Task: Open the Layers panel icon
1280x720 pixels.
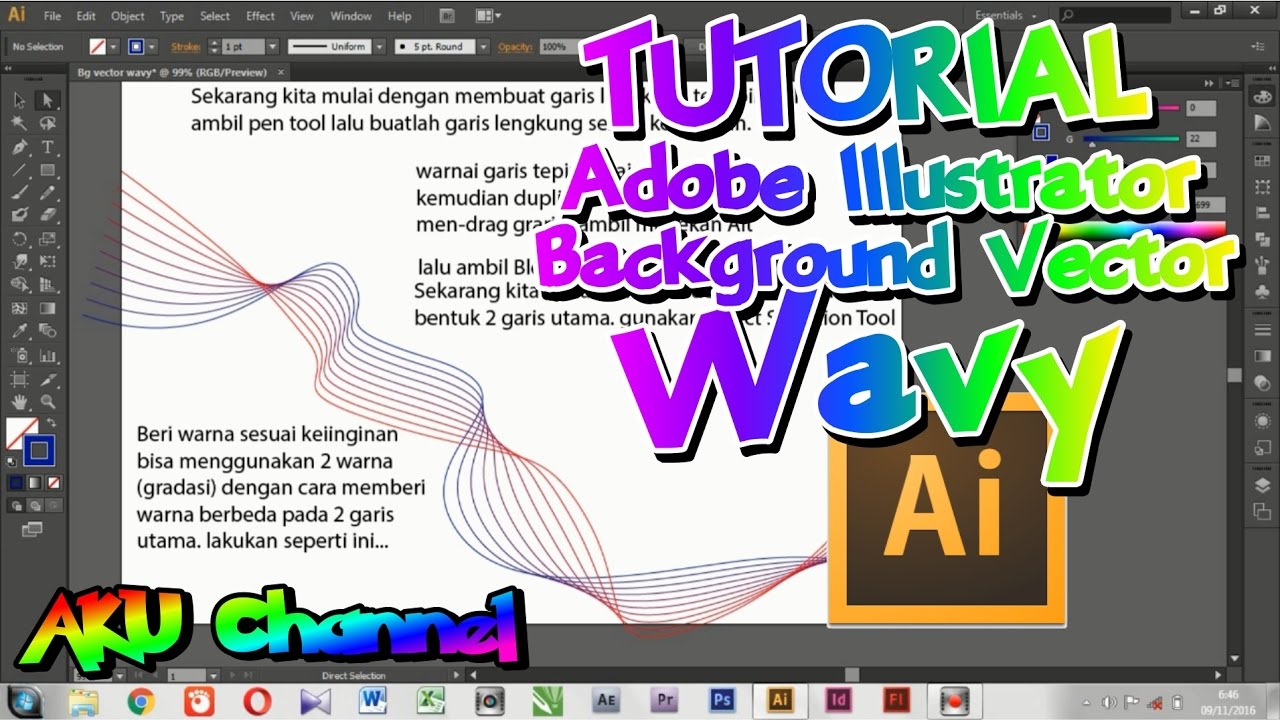Action: point(1262,486)
